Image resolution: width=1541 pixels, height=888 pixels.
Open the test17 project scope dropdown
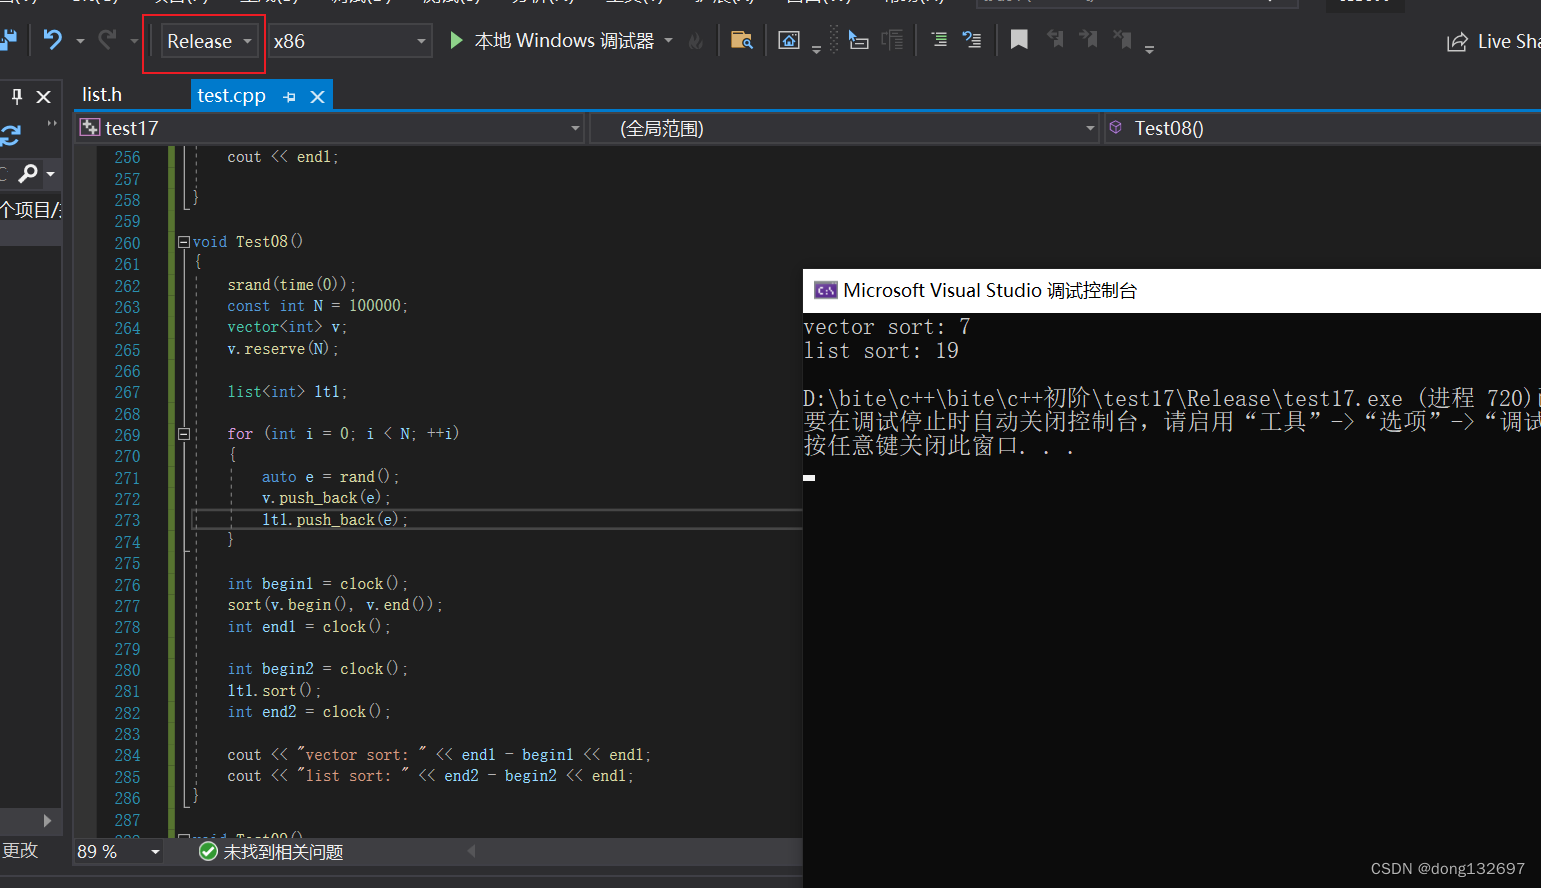329,128
